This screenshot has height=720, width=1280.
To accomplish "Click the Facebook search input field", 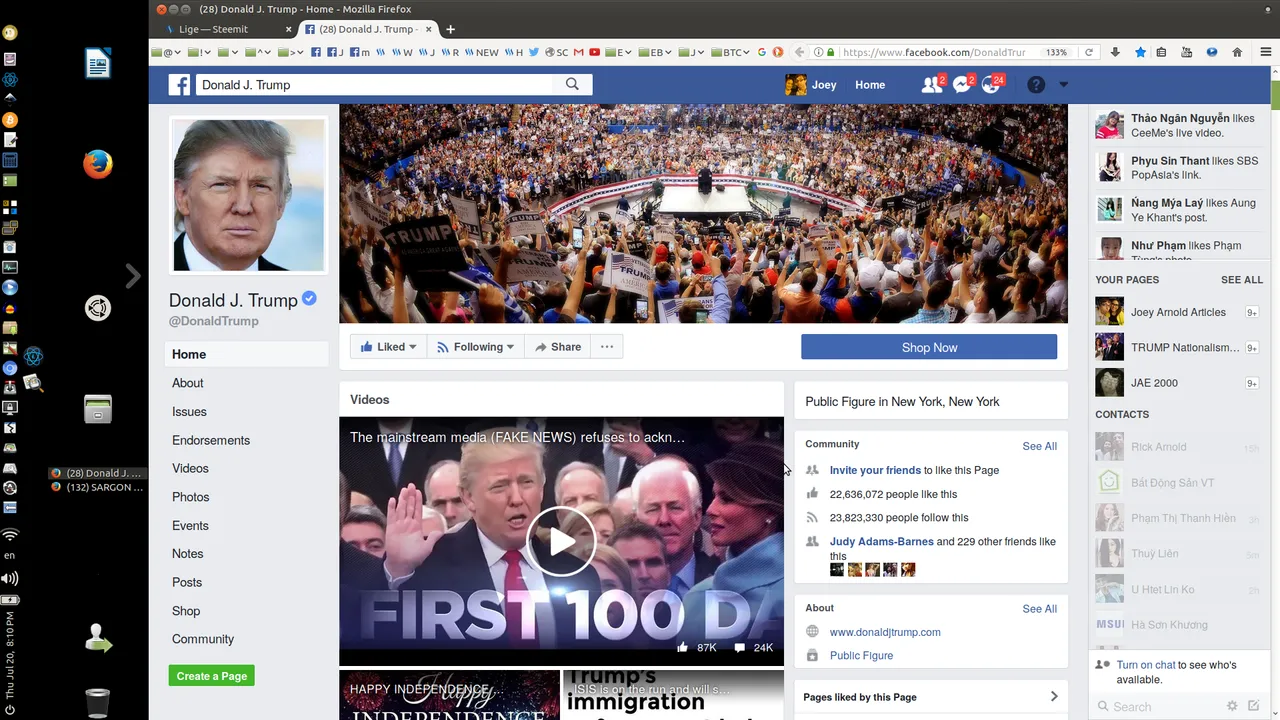I will [x=374, y=85].
